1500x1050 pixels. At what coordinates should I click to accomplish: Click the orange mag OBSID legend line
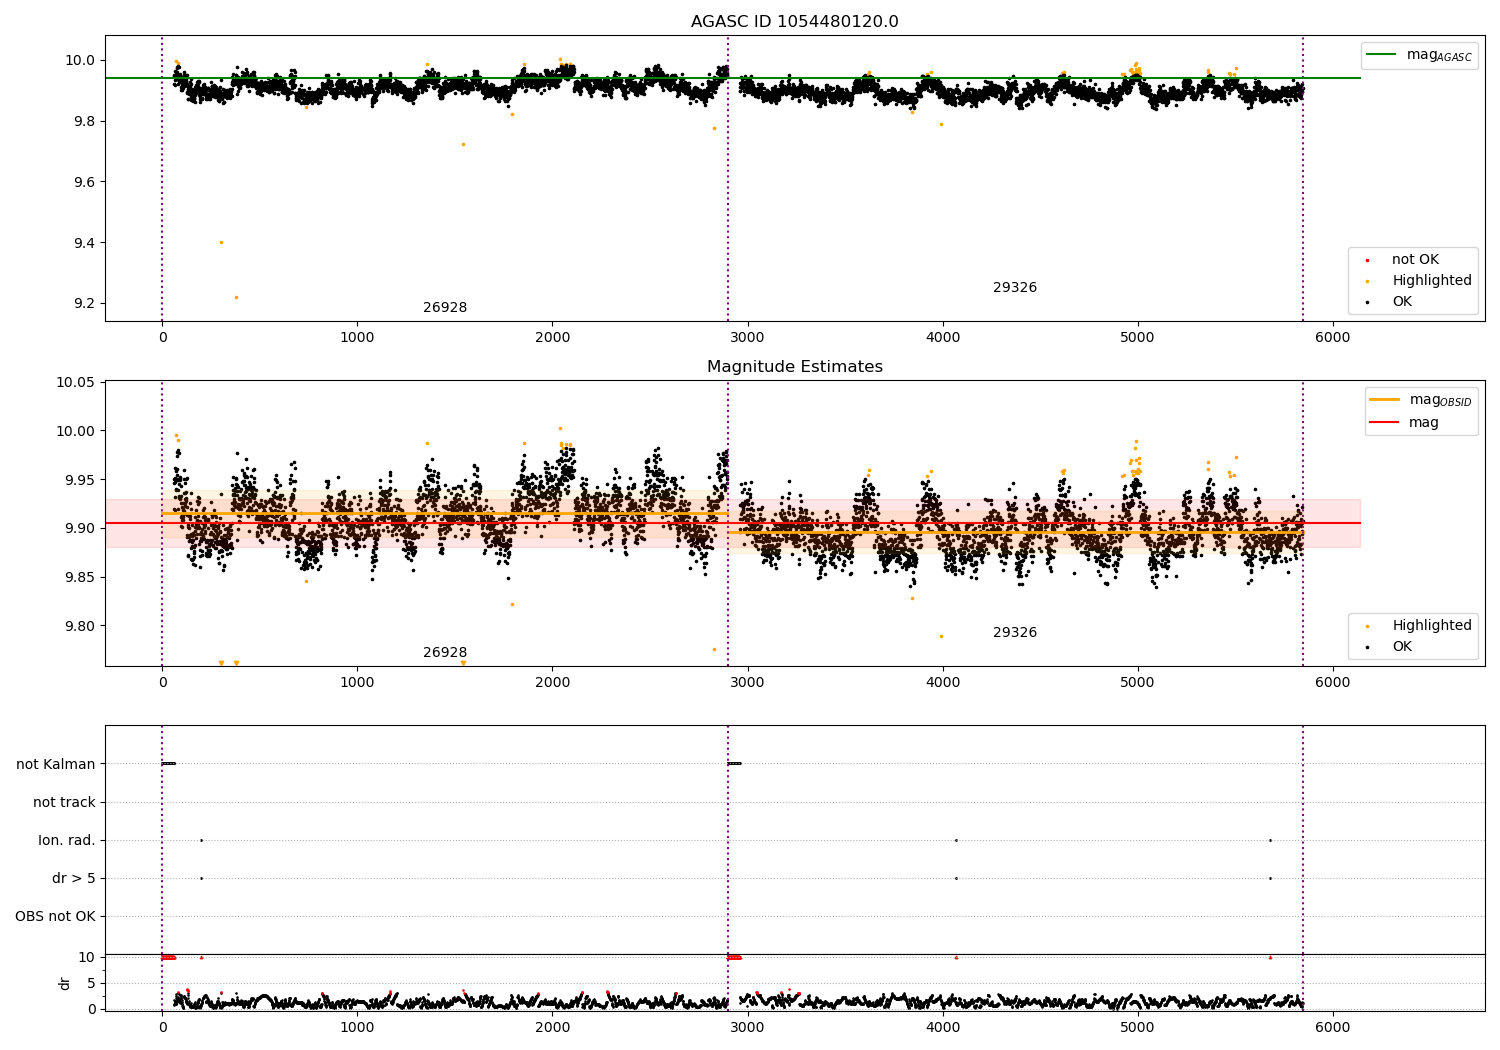tap(1384, 400)
